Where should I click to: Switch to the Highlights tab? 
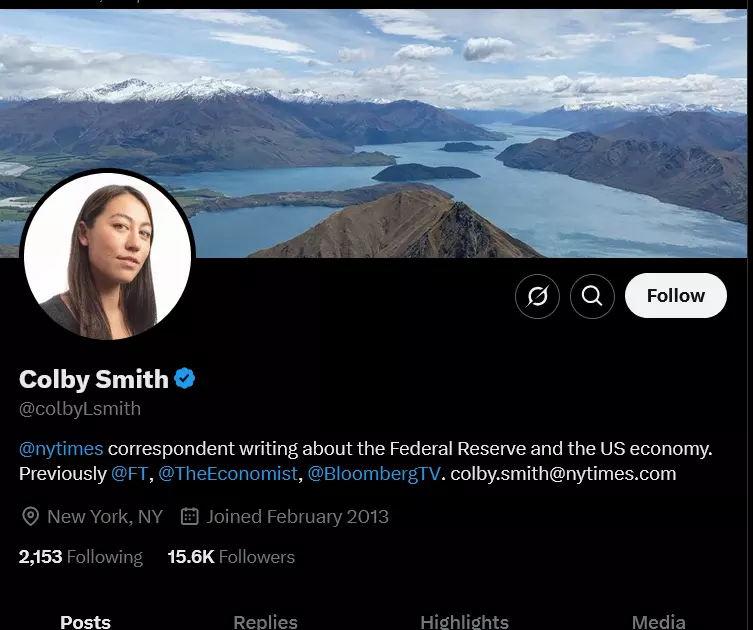click(464, 622)
